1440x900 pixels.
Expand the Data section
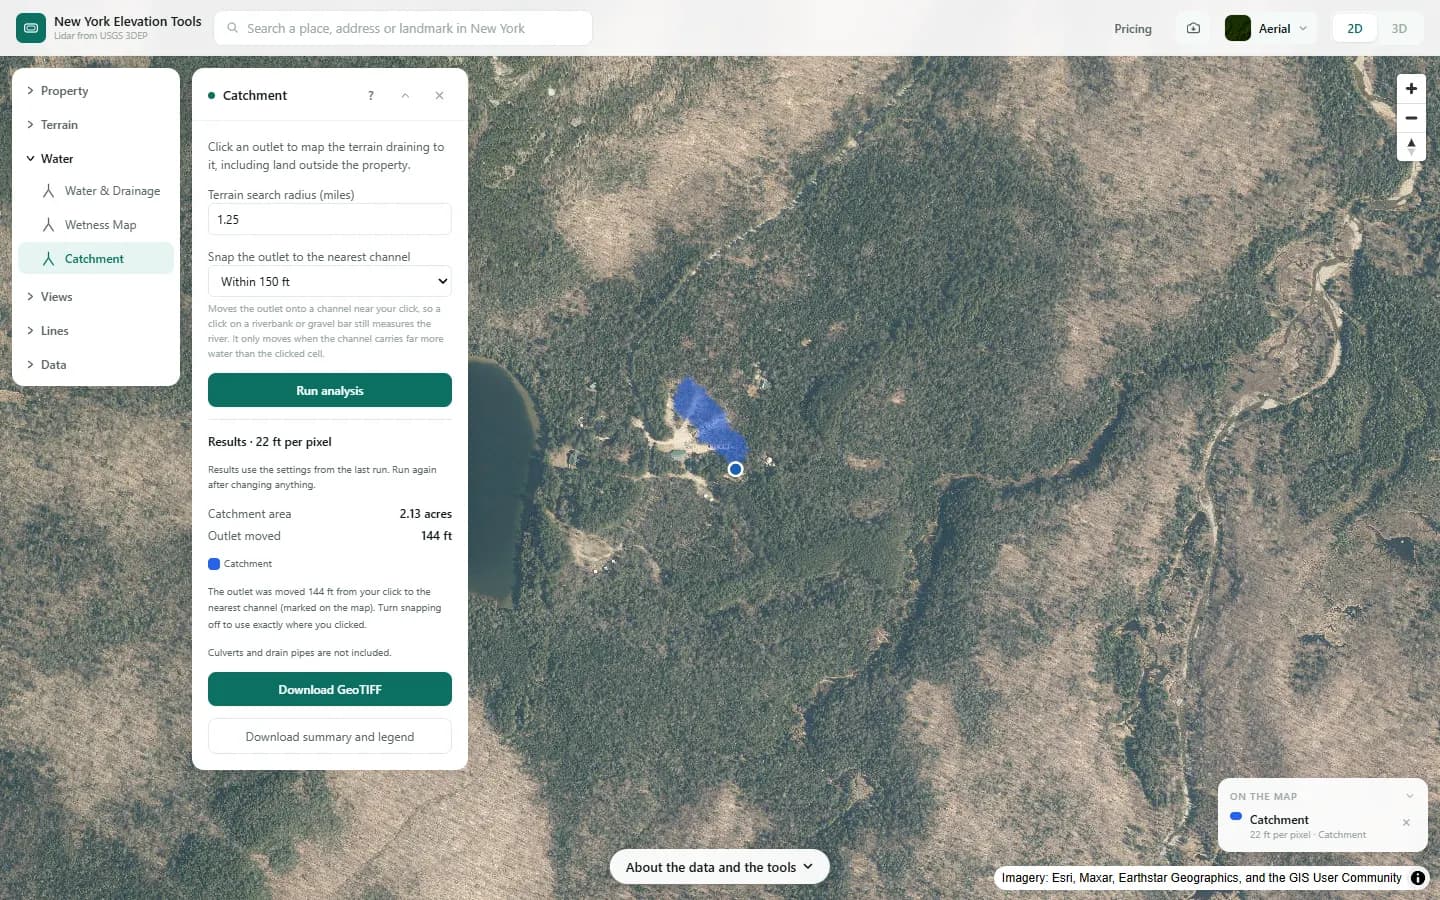pyautogui.click(x=96, y=365)
